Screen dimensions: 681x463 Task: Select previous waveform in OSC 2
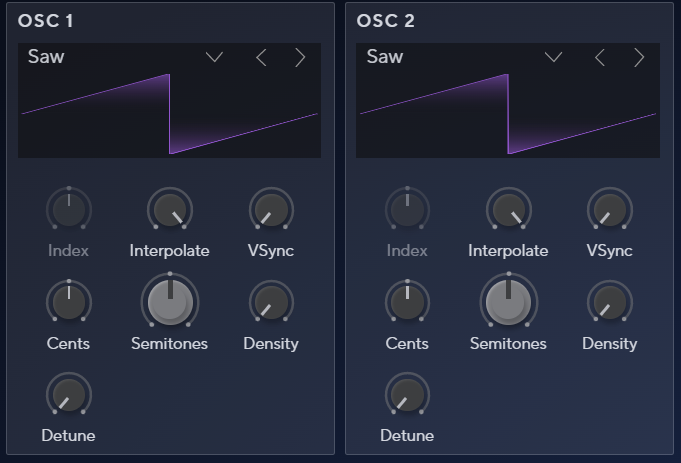point(600,57)
